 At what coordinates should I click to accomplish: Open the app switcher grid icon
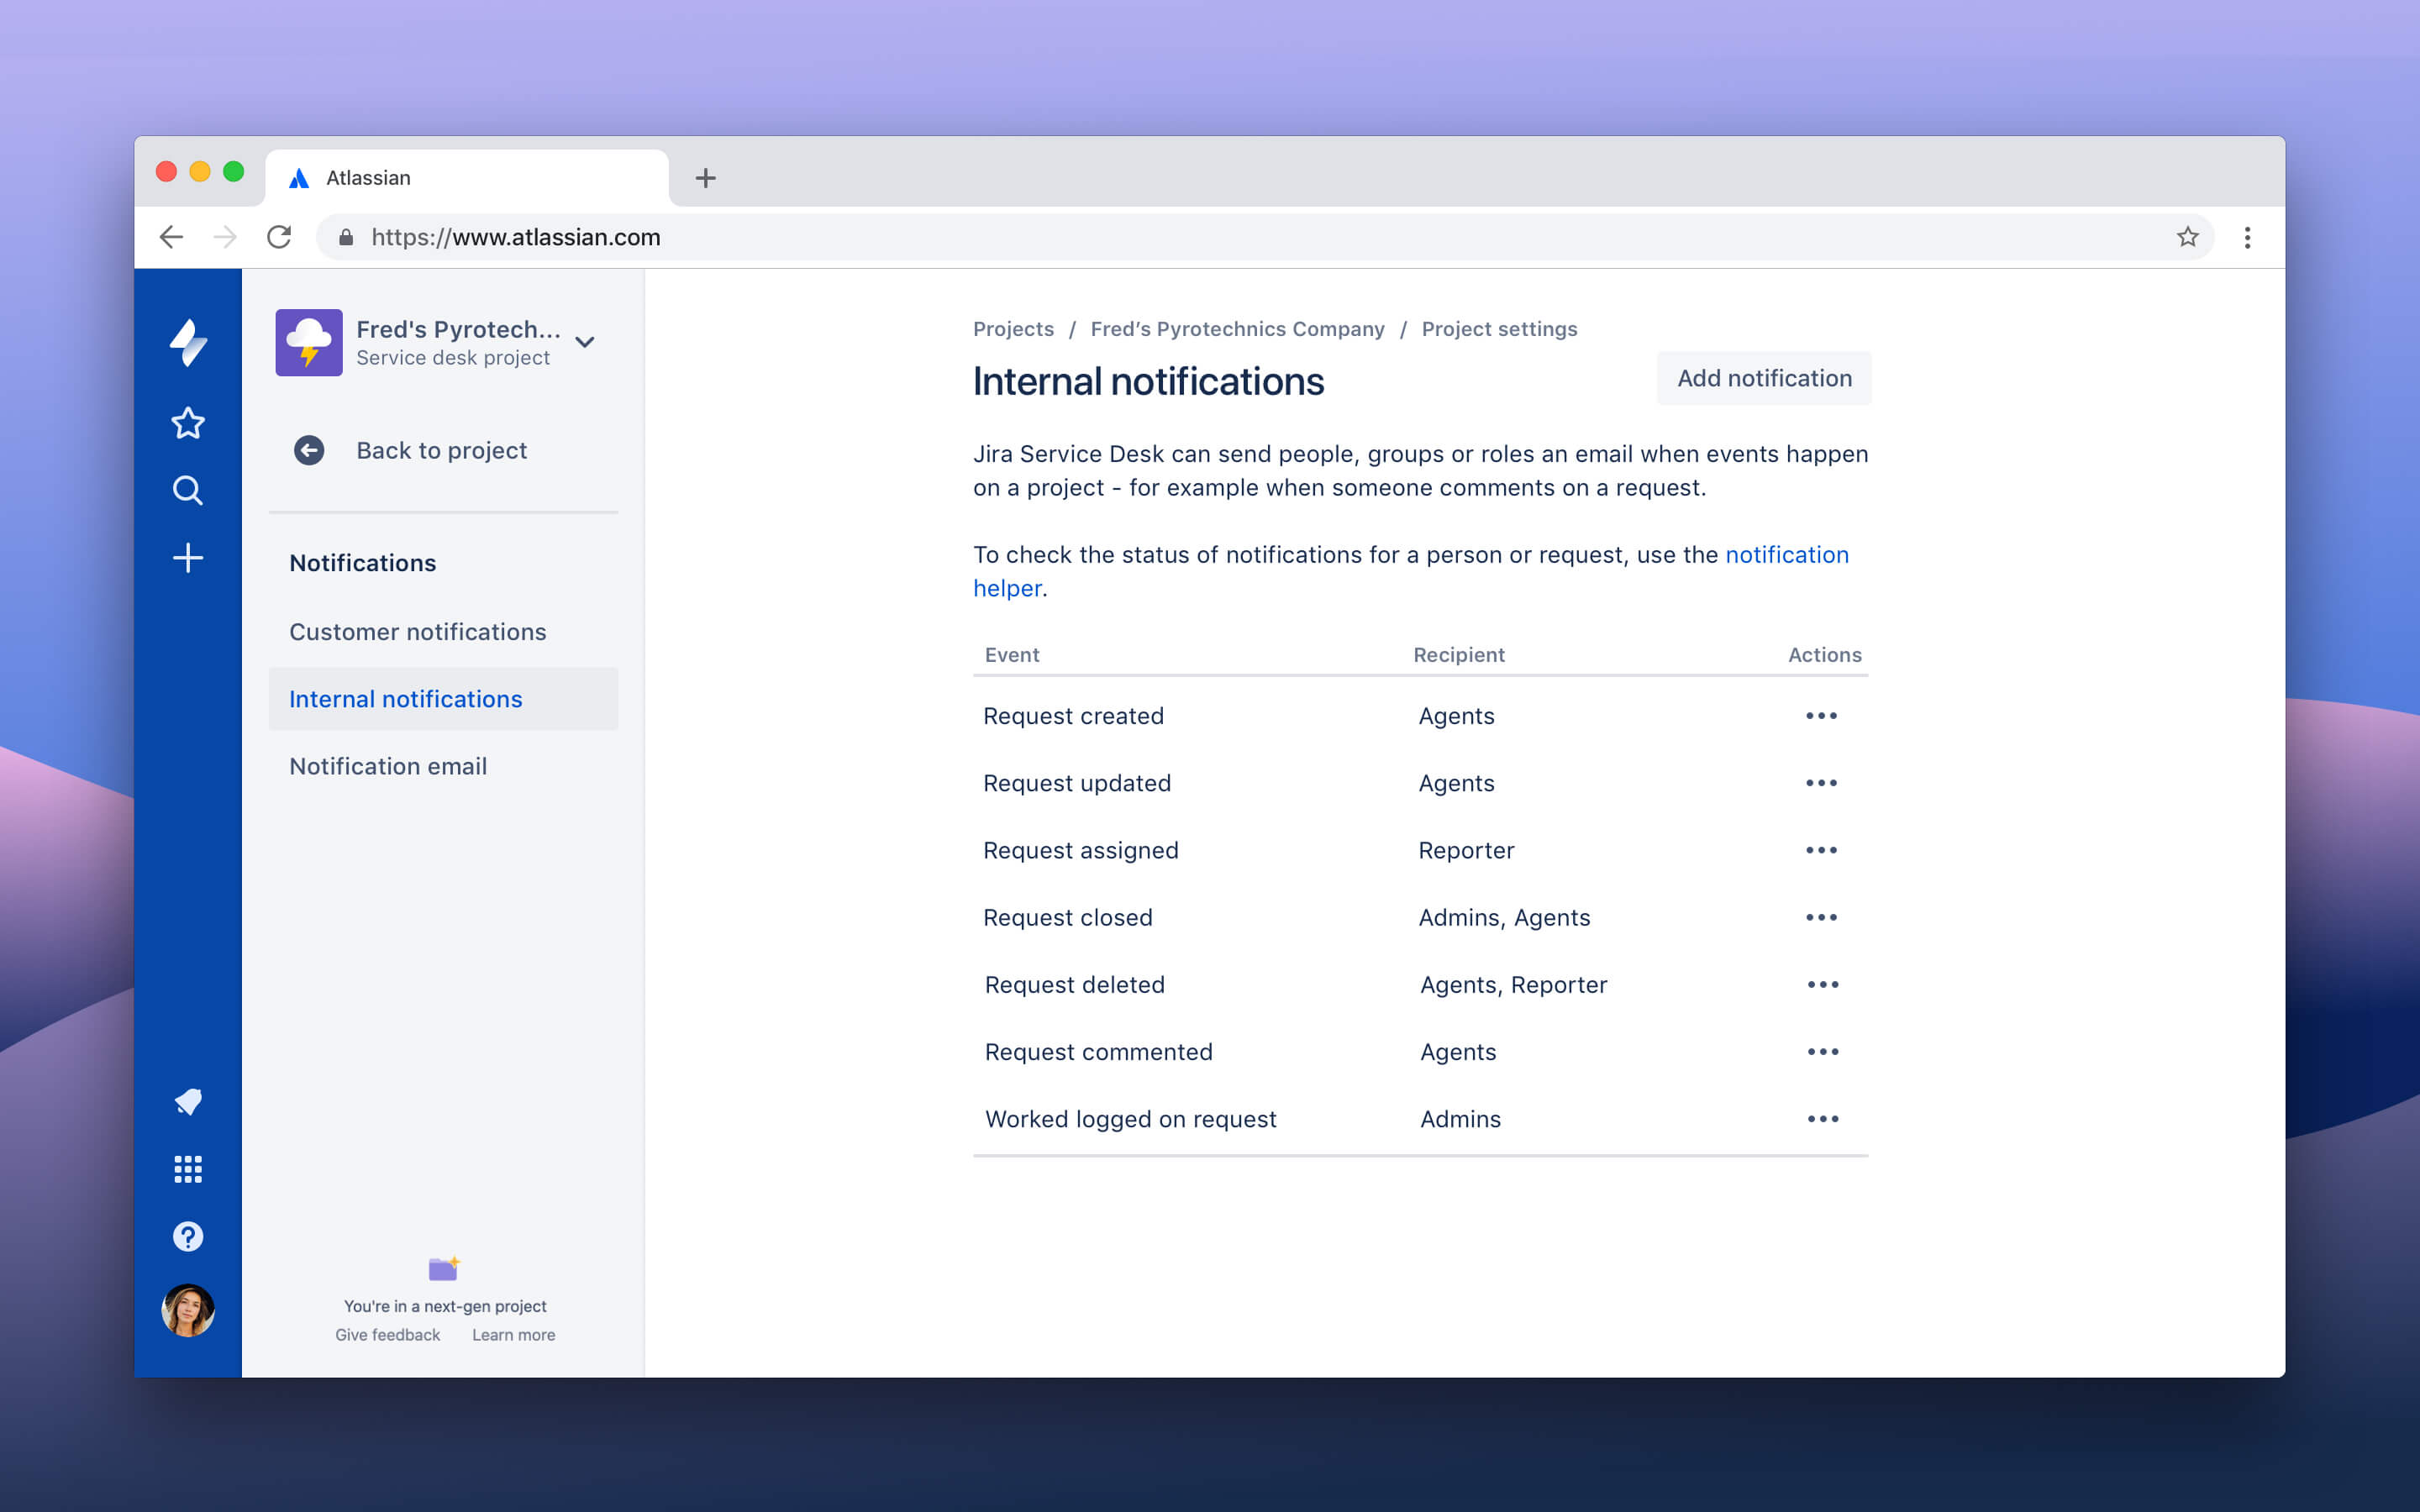(x=188, y=1169)
